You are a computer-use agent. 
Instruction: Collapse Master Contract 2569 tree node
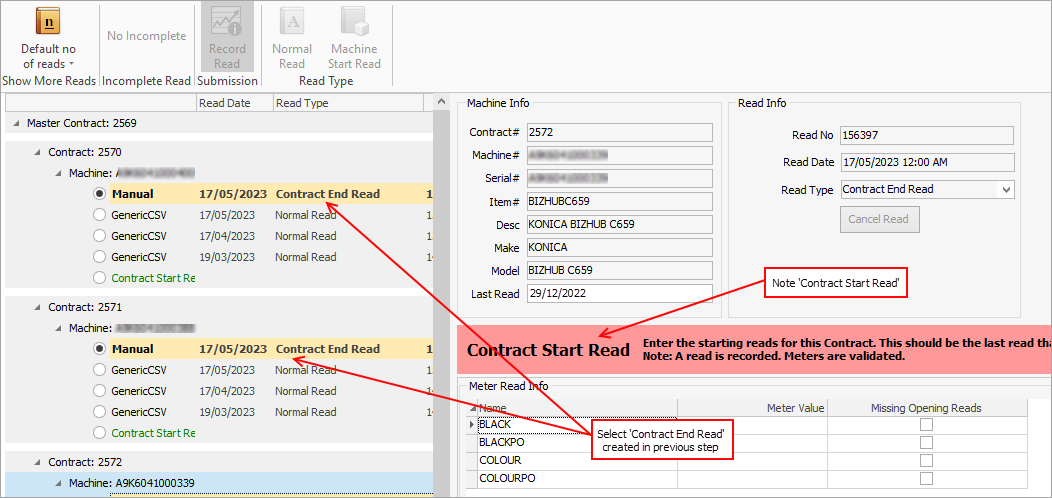tap(16, 123)
